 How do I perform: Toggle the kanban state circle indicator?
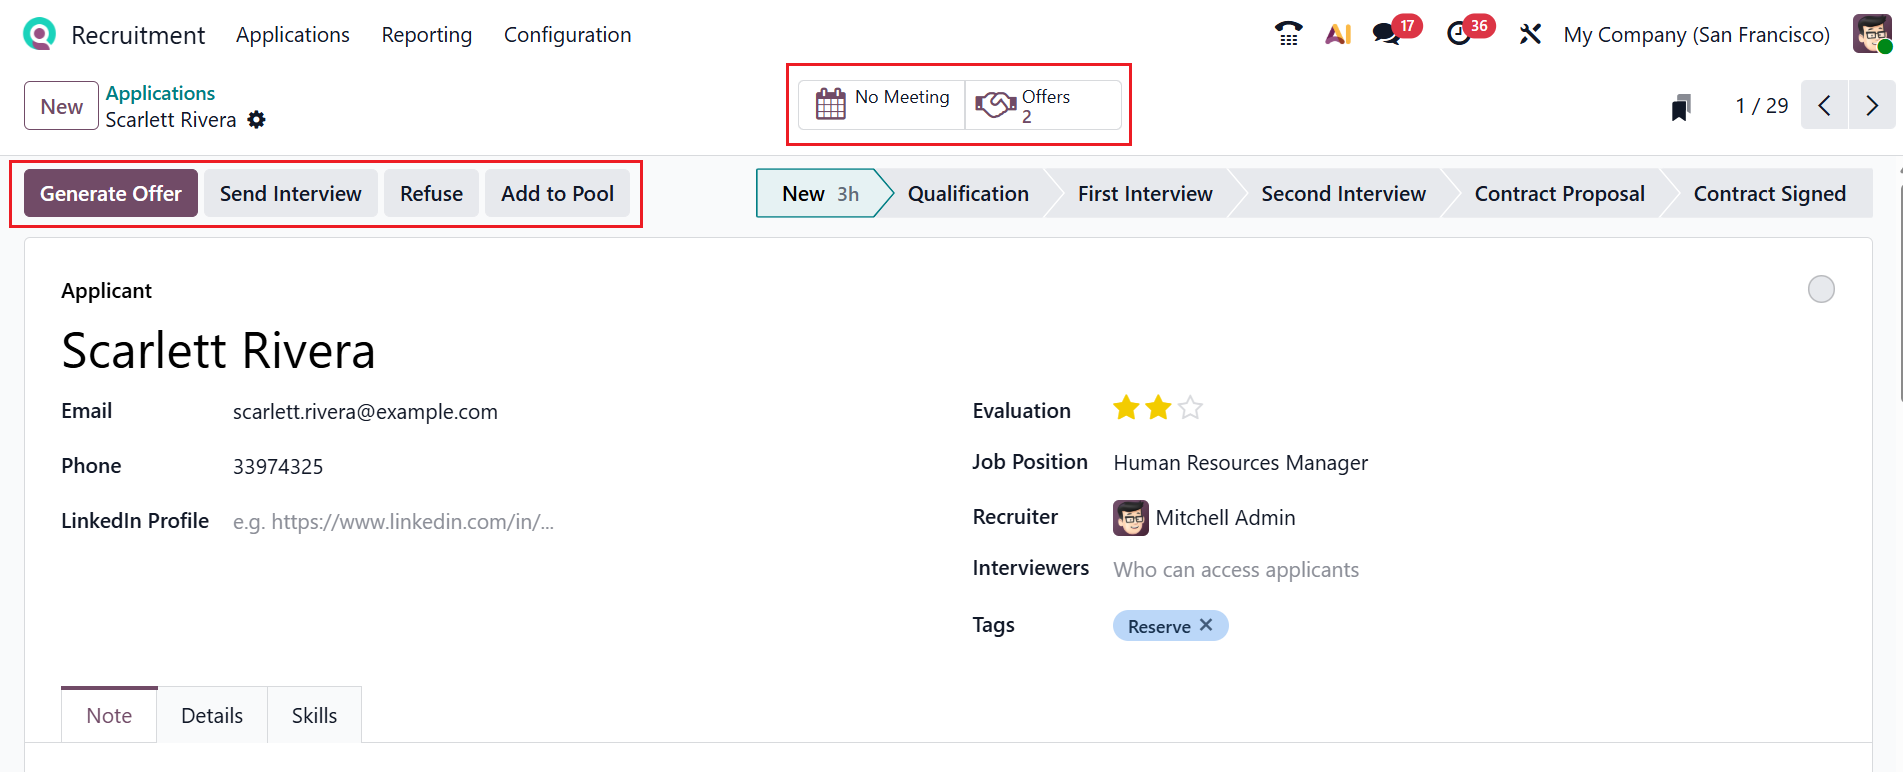(1821, 289)
